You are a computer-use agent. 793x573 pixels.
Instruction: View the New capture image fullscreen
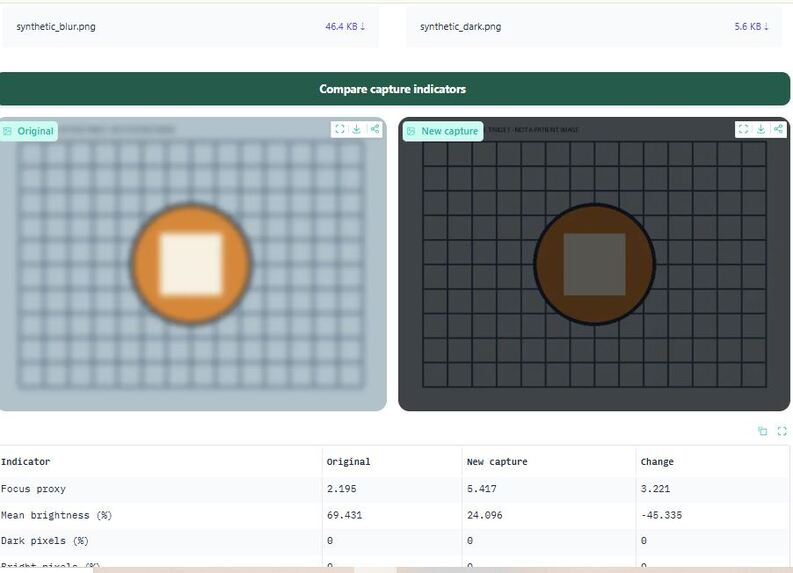[x=743, y=129]
